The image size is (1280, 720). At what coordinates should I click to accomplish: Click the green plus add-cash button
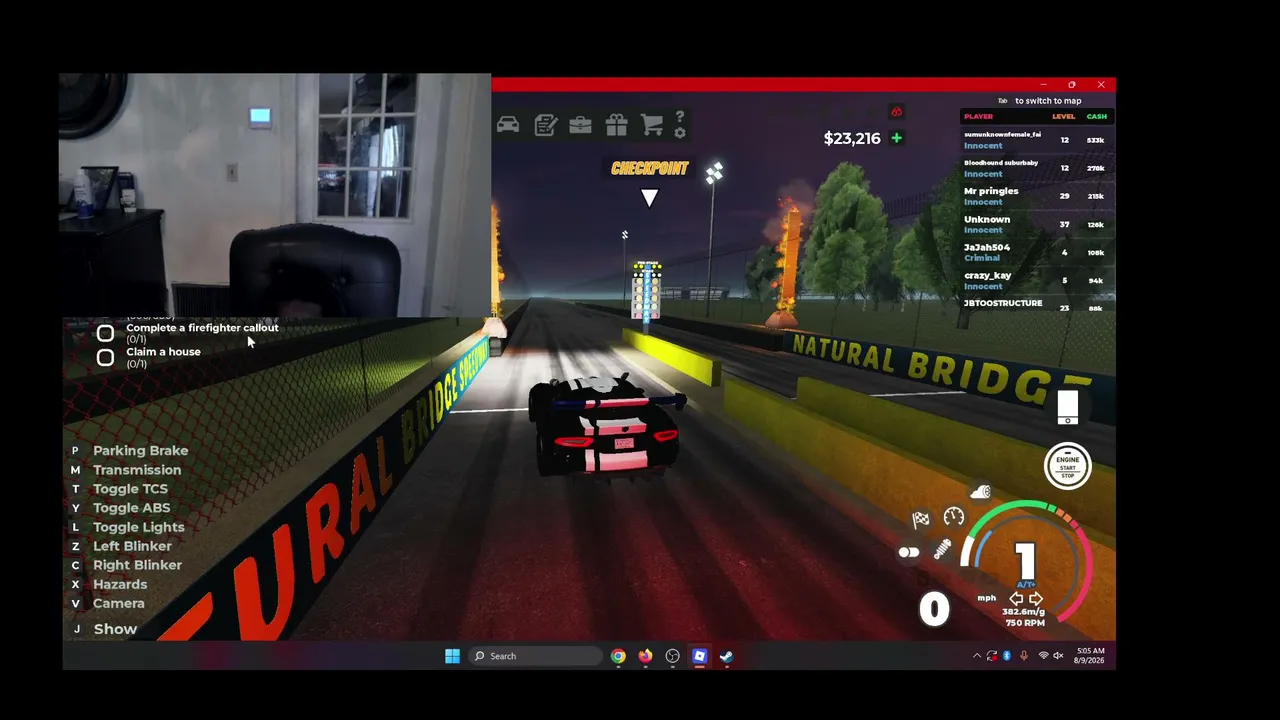pos(896,138)
